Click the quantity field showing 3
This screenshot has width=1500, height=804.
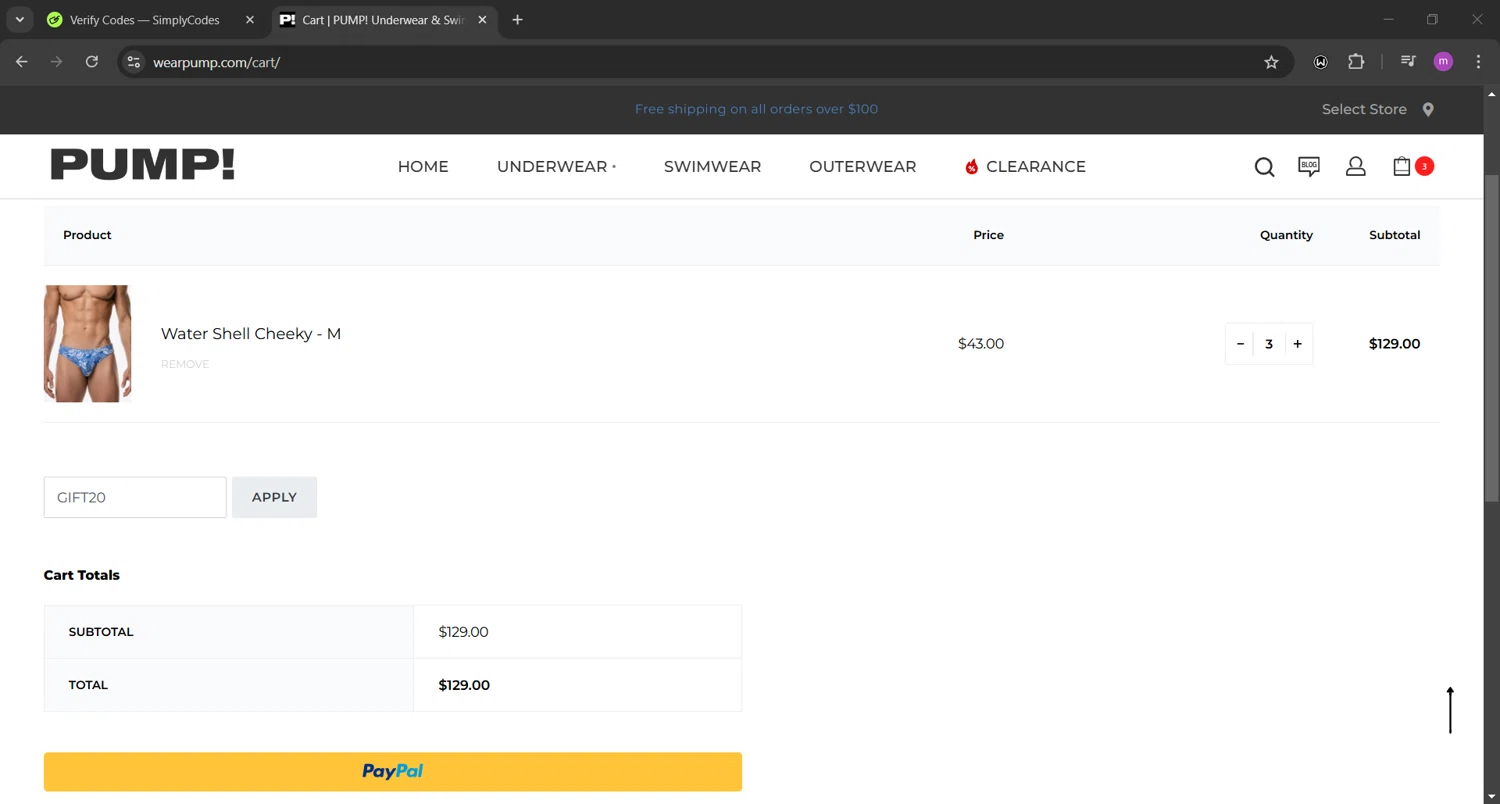click(1269, 344)
